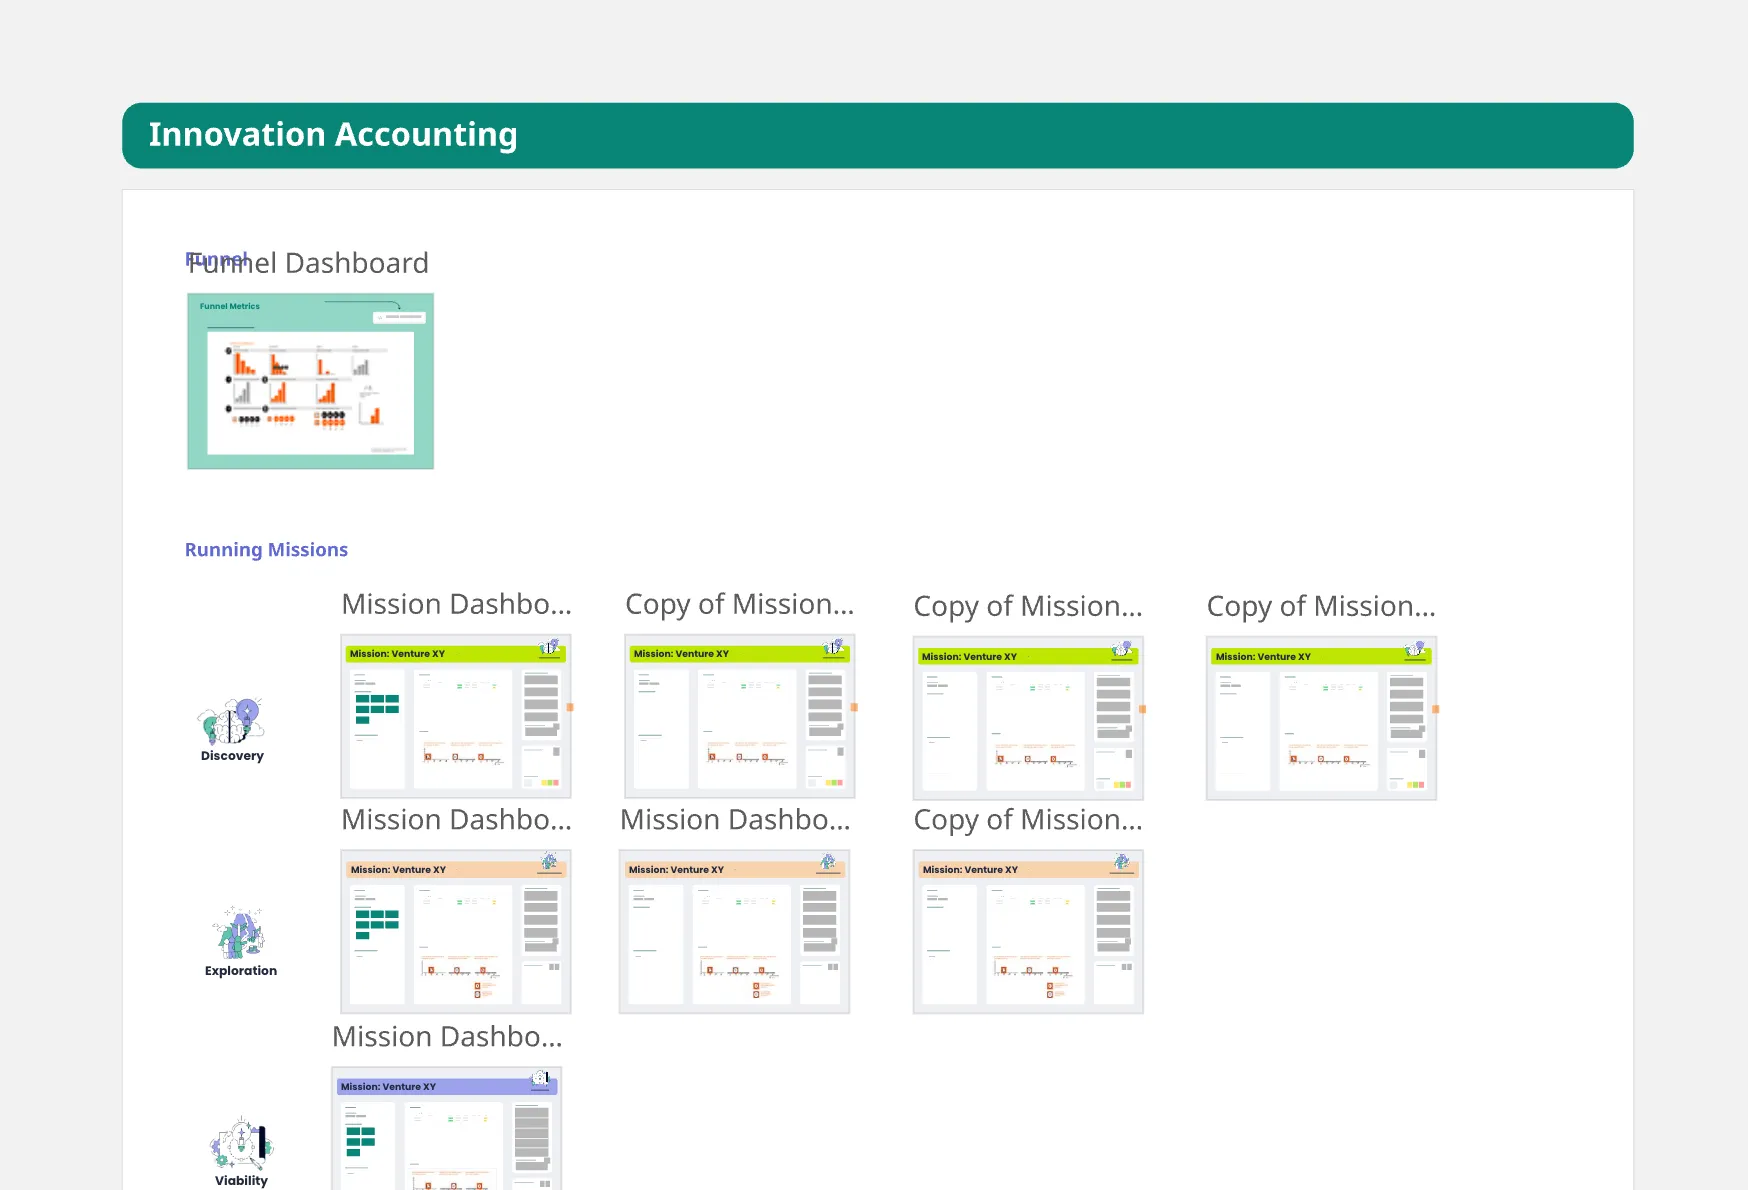Select the Viability stage icon

[x=241, y=1144]
